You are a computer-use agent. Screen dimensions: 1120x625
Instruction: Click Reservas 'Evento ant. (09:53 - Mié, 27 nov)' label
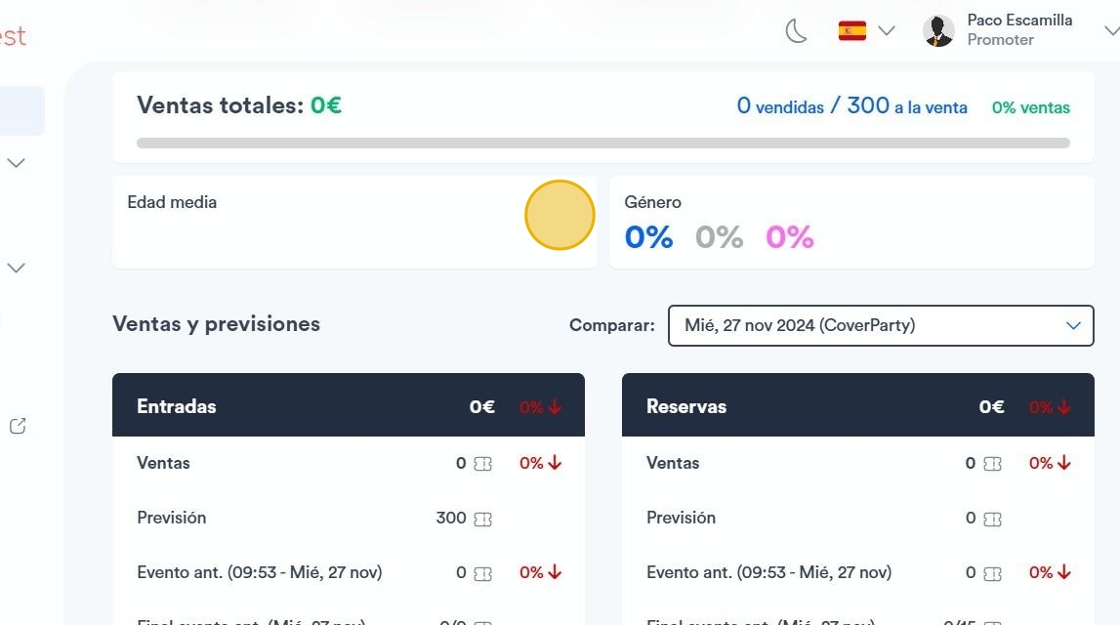pos(769,573)
